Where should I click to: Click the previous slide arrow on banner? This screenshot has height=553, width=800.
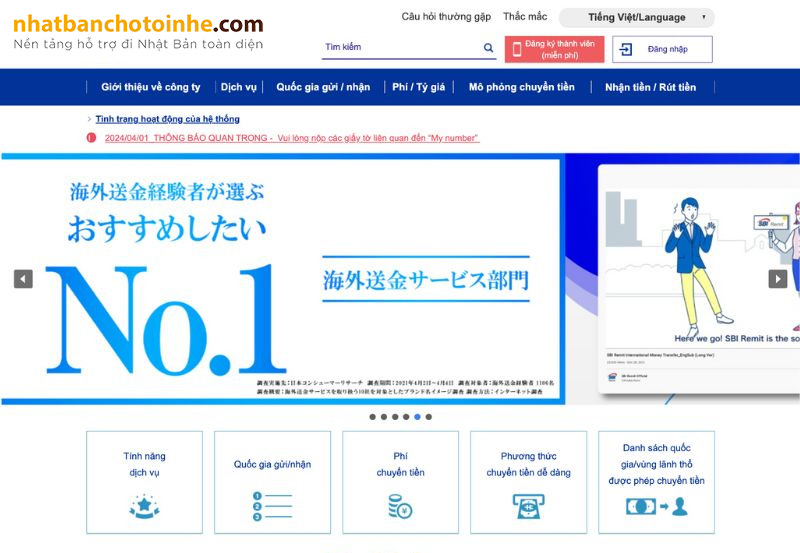pyautogui.click(x=23, y=279)
